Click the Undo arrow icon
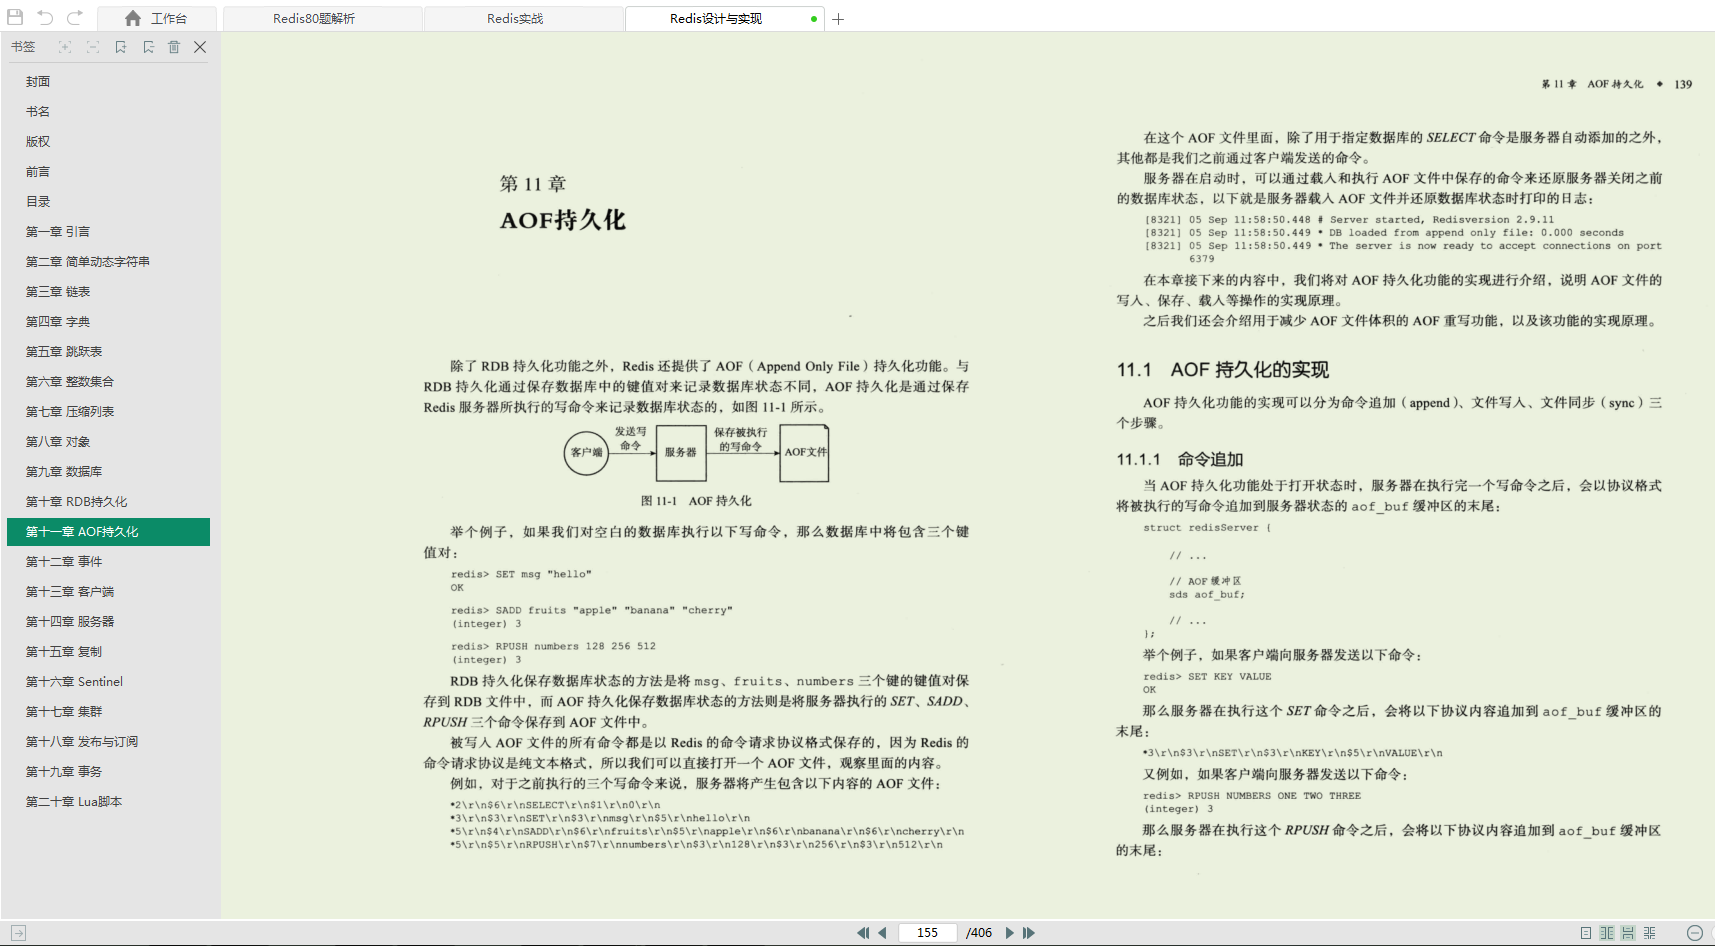 pyautogui.click(x=45, y=18)
